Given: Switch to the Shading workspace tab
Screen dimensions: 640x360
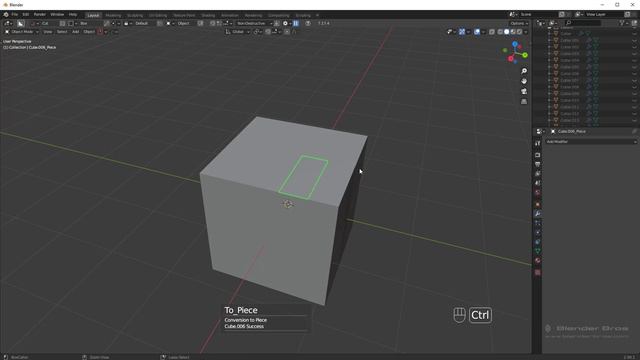Looking at the screenshot, I should point(208,15).
